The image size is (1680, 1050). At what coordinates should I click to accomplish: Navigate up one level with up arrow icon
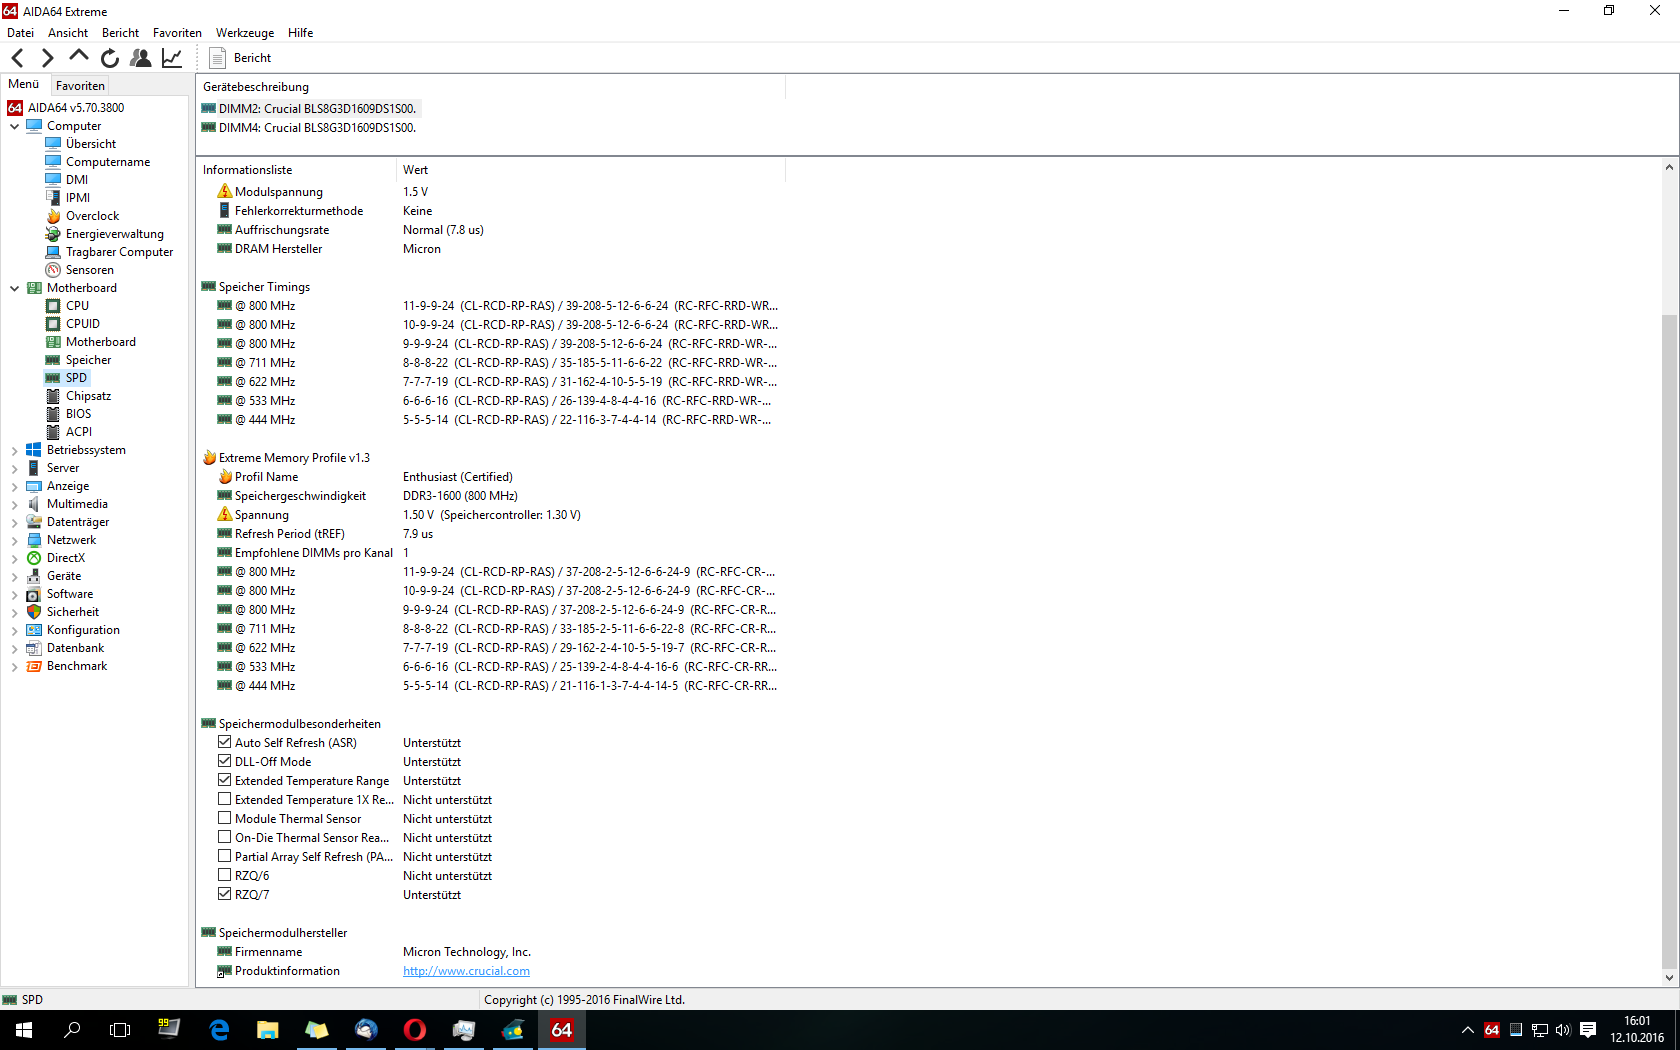click(78, 57)
